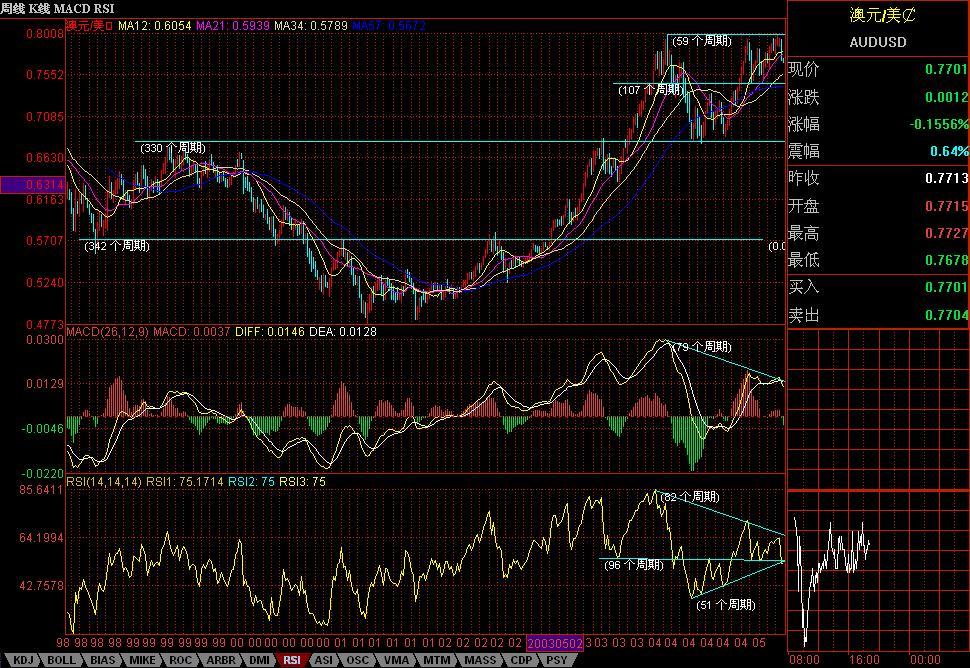Click the highlighted 20030502 date marker
Image resolution: width=970 pixels, height=668 pixels.
554,643
